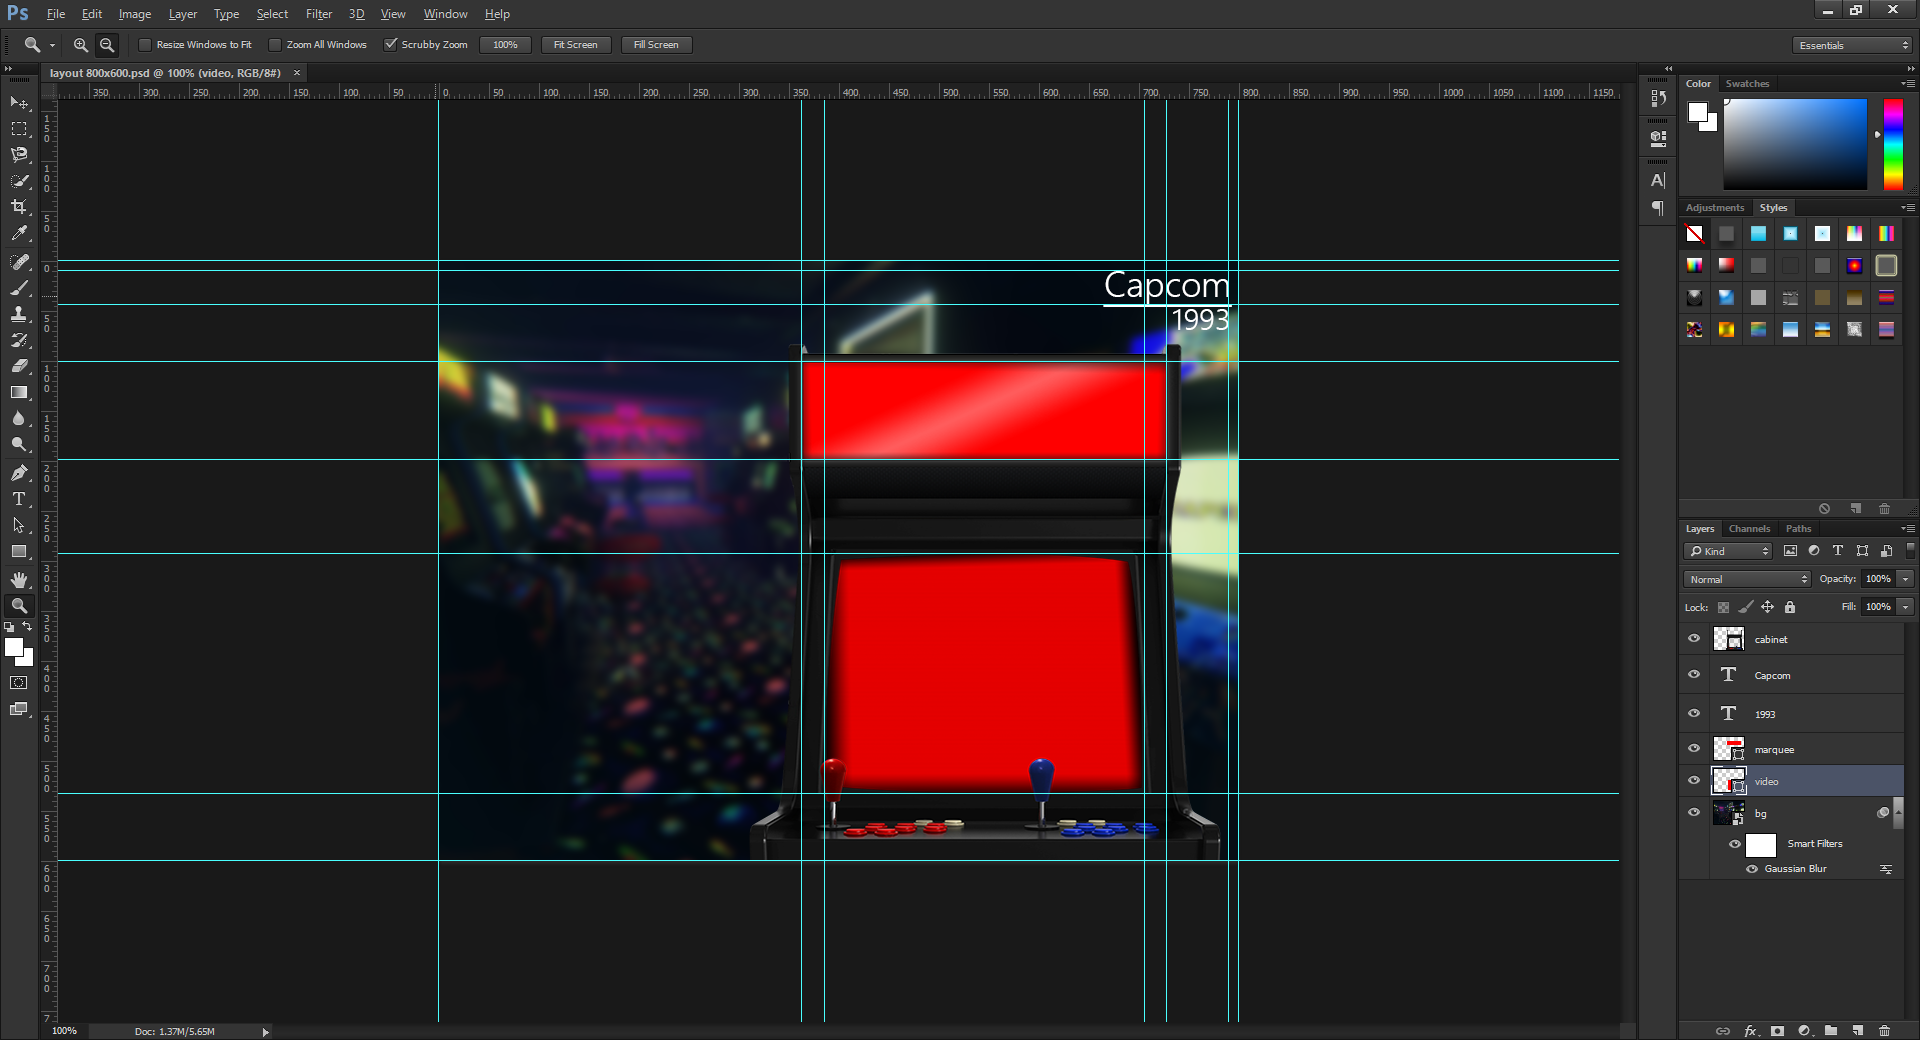Enable Zoom All Windows checkbox
The image size is (1920, 1040).
(x=275, y=45)
